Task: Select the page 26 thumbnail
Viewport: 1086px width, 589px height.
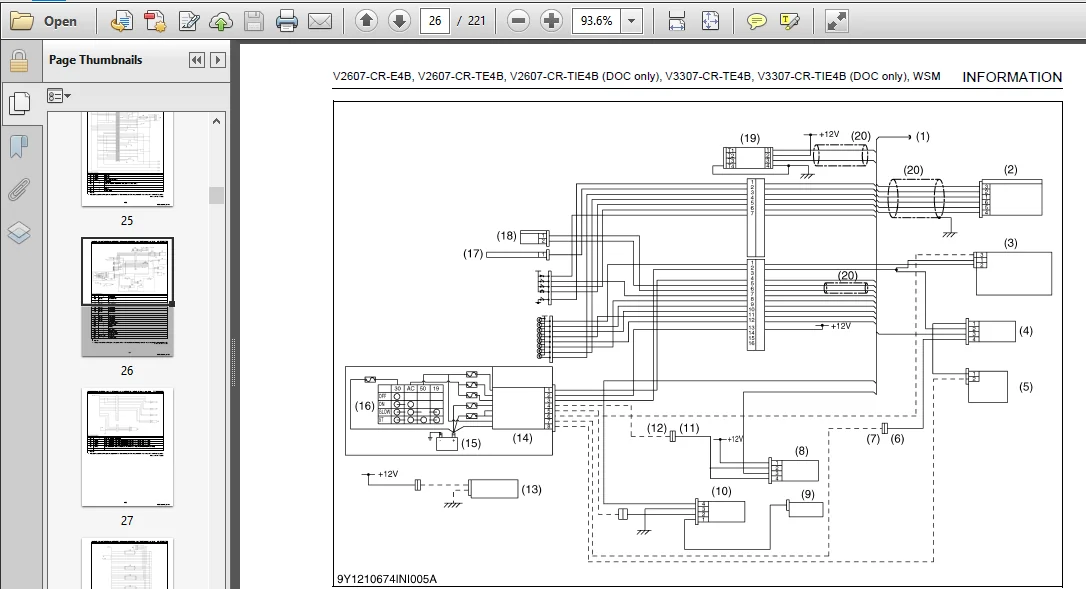Action: (x=127, y=297)
